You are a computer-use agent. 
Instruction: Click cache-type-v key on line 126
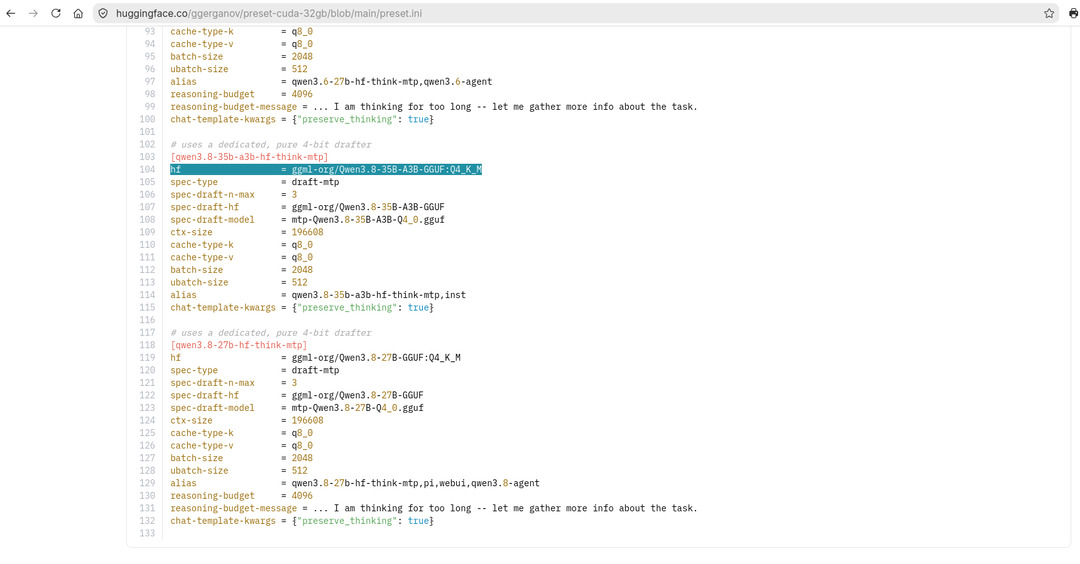click(x=202, y=446)
